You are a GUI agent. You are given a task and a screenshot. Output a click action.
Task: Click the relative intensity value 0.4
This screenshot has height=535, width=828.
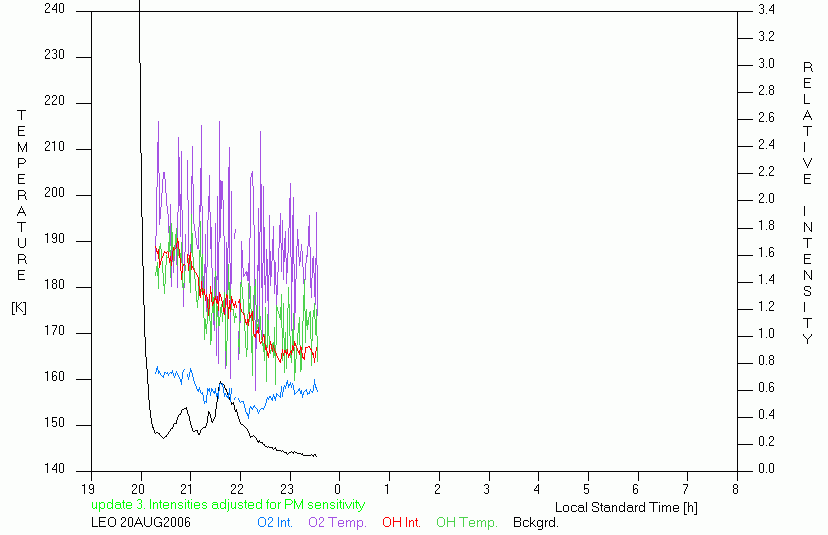pos(766,415)
